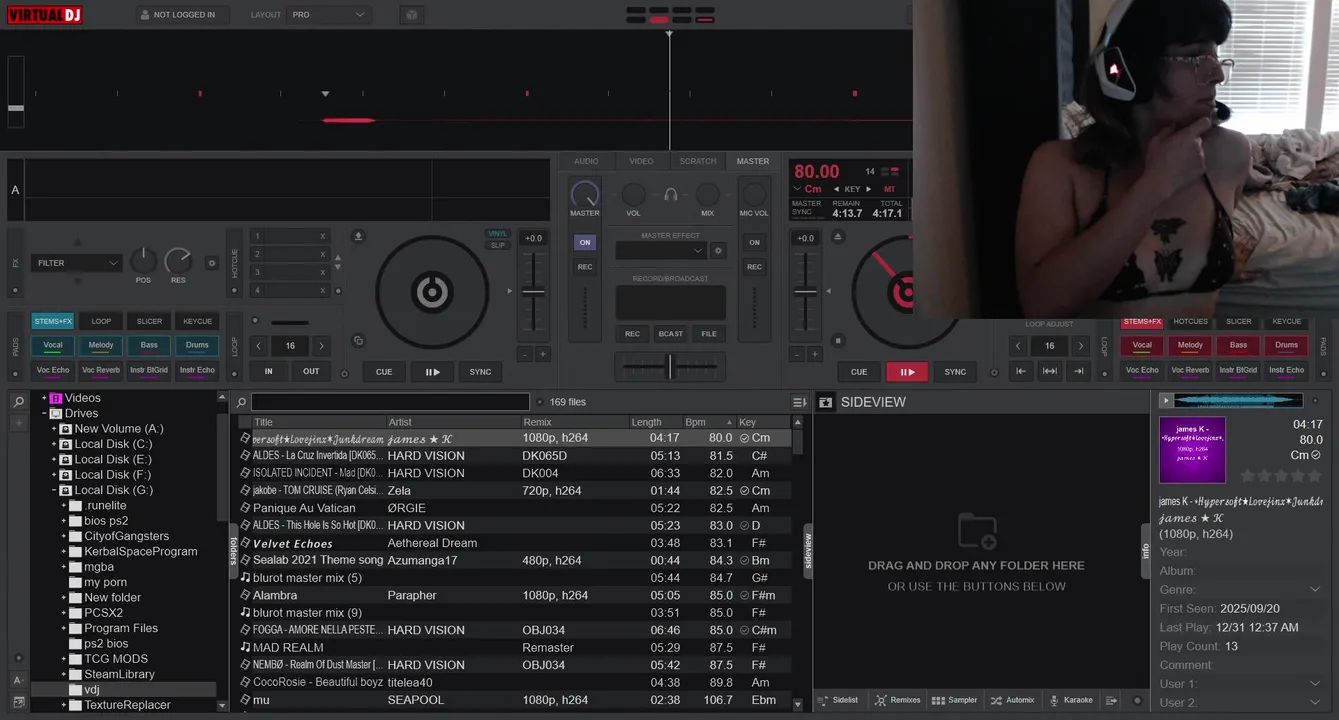Switch to the AUDIO mixer tab
This screenshot has width=1339, height=720.
[x=586, y=161]
